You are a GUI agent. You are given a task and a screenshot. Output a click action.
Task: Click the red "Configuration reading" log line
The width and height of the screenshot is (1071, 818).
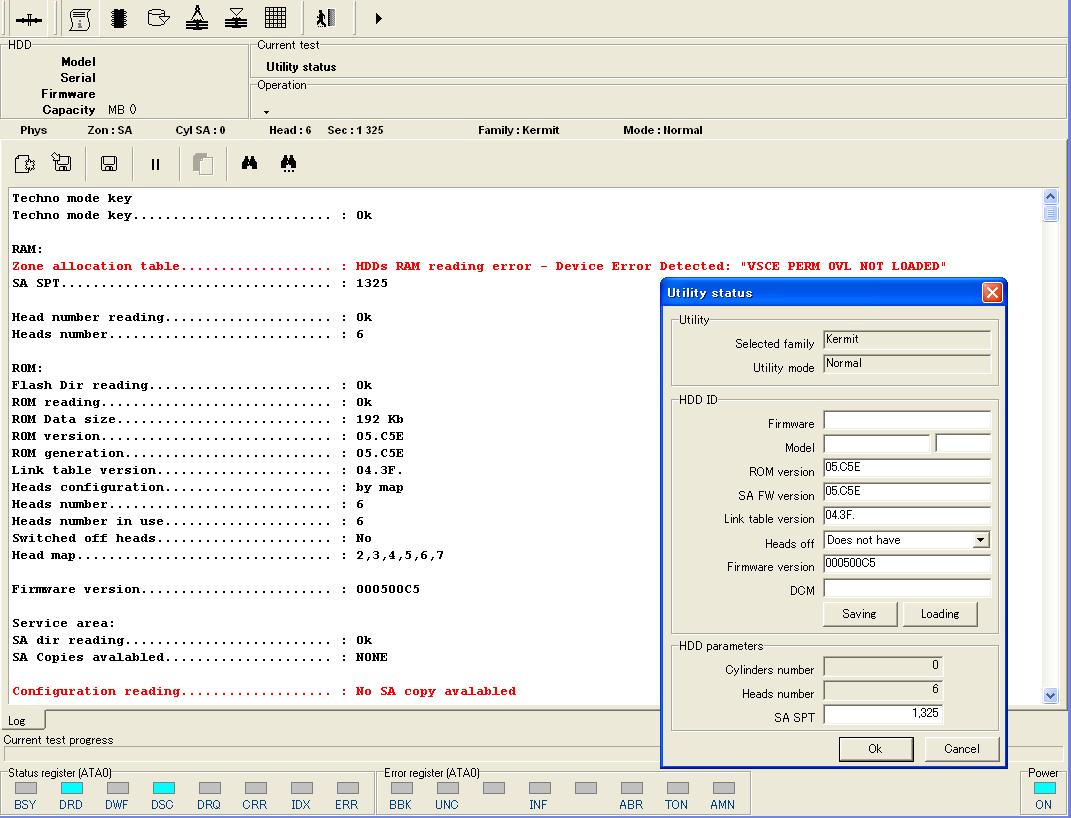[x=264, y=691]
